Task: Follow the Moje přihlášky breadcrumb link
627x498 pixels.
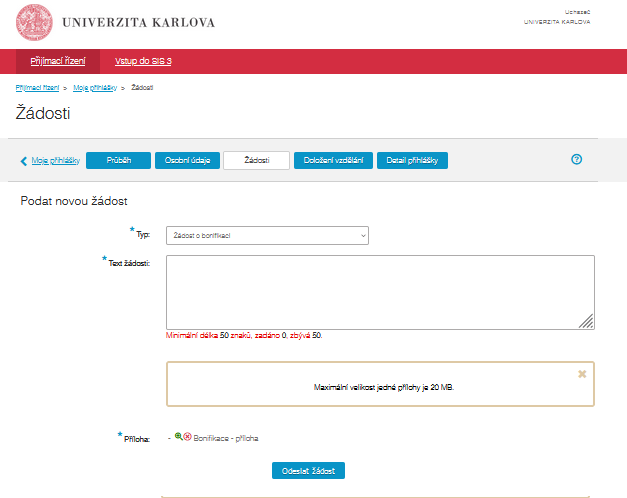Action: pos(95,88)
